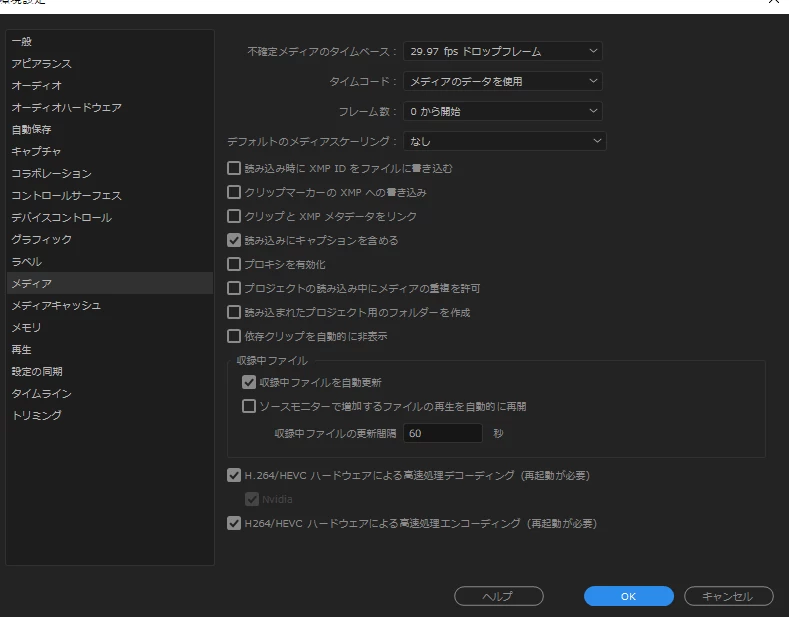Disable H264/HEVC hardware encoding checkbox
This screenshot has width=789, height=617.
(234, 523)
